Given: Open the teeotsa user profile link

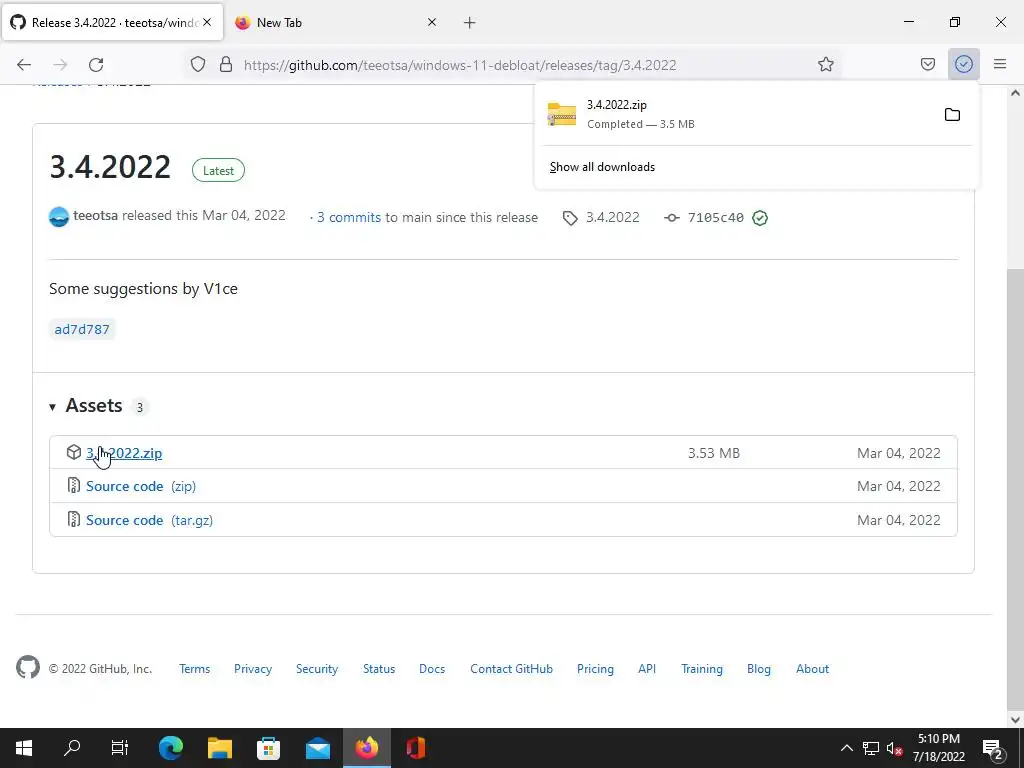Looking at the screenshot, I should [95, 216].
